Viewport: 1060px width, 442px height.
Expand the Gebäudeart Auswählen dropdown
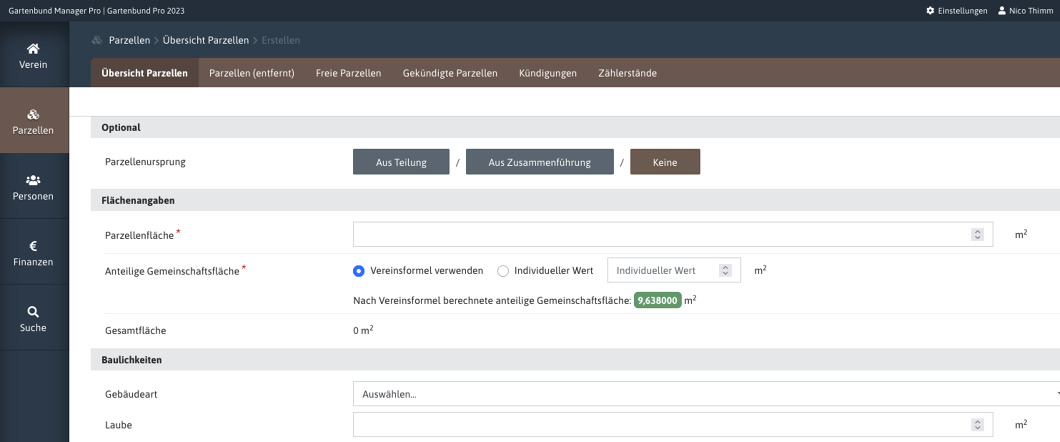[x=705, y=394]
